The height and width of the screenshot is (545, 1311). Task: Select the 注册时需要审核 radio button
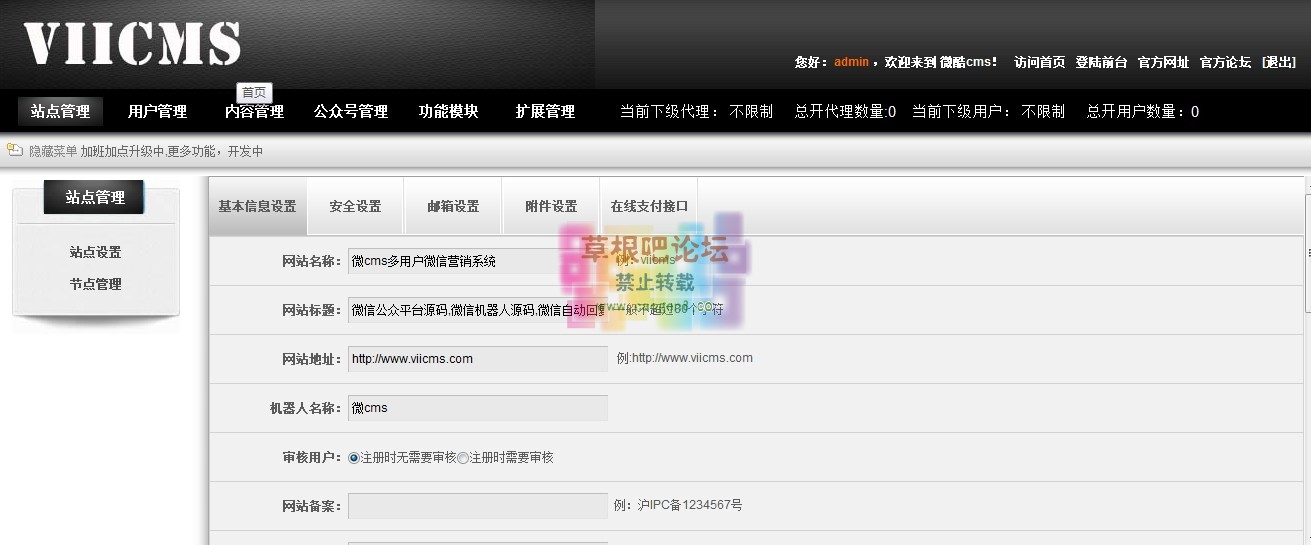[x=463, y=458]
